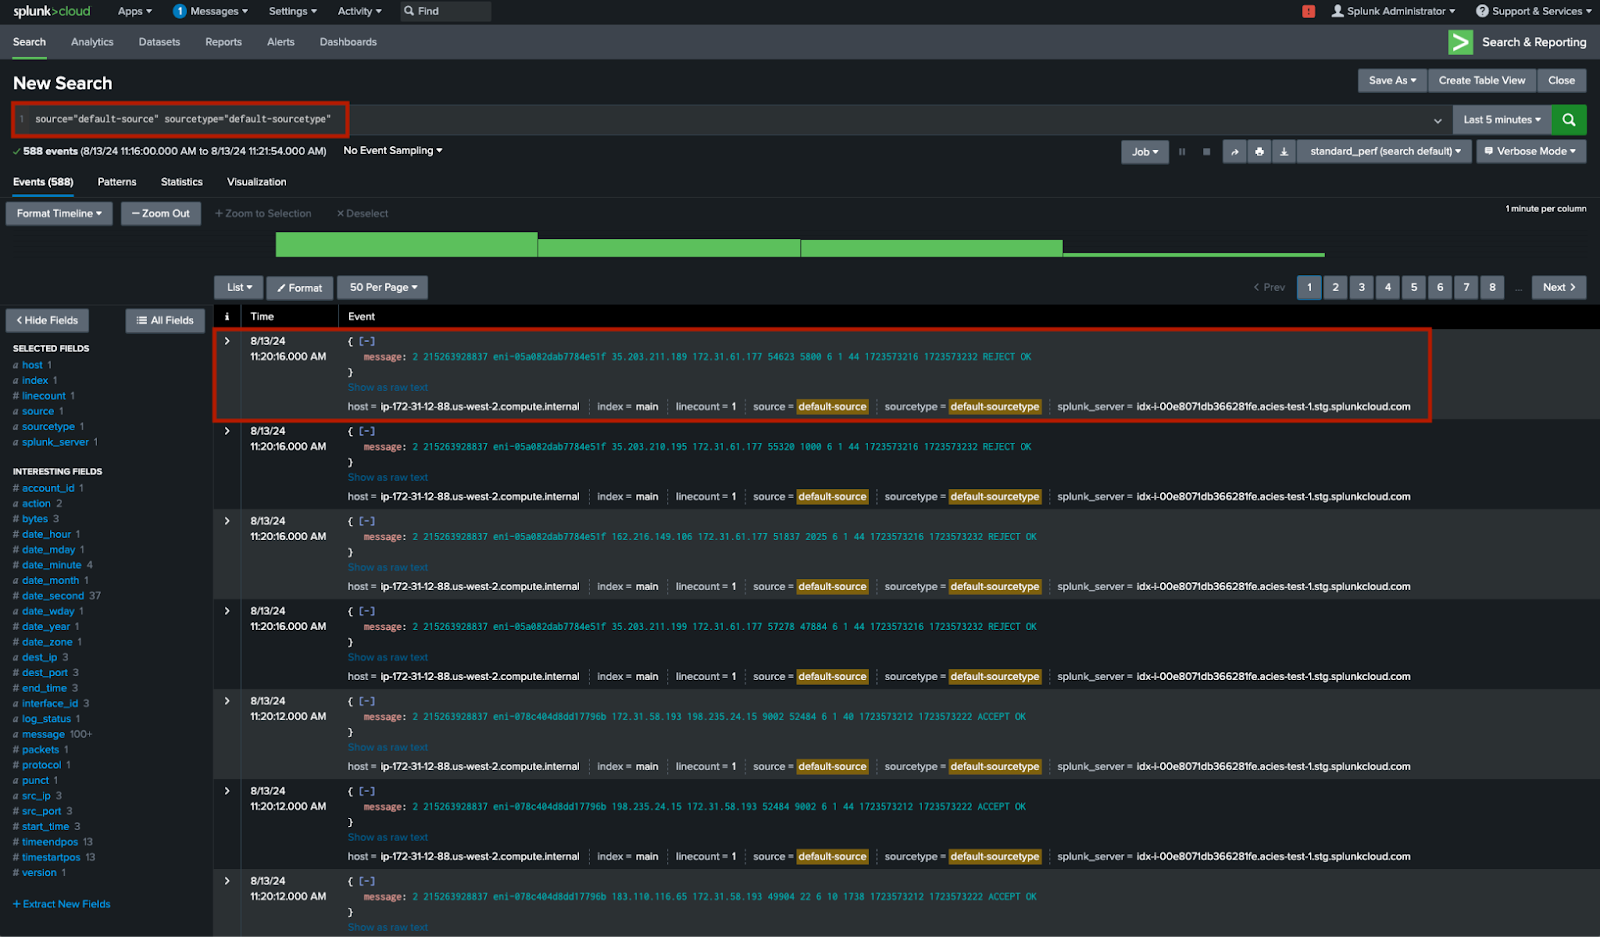This screenshot has height=937, width=1600.
Task: Open the Verbose Mode dropdown
Action: click(1530, 152)
